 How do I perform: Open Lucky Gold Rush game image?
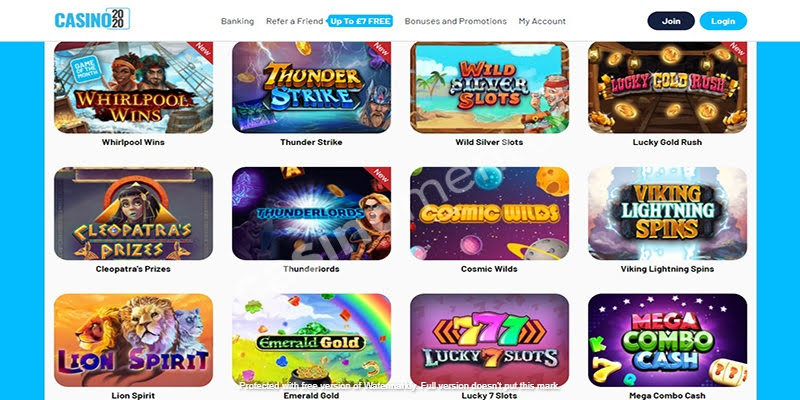667,87
